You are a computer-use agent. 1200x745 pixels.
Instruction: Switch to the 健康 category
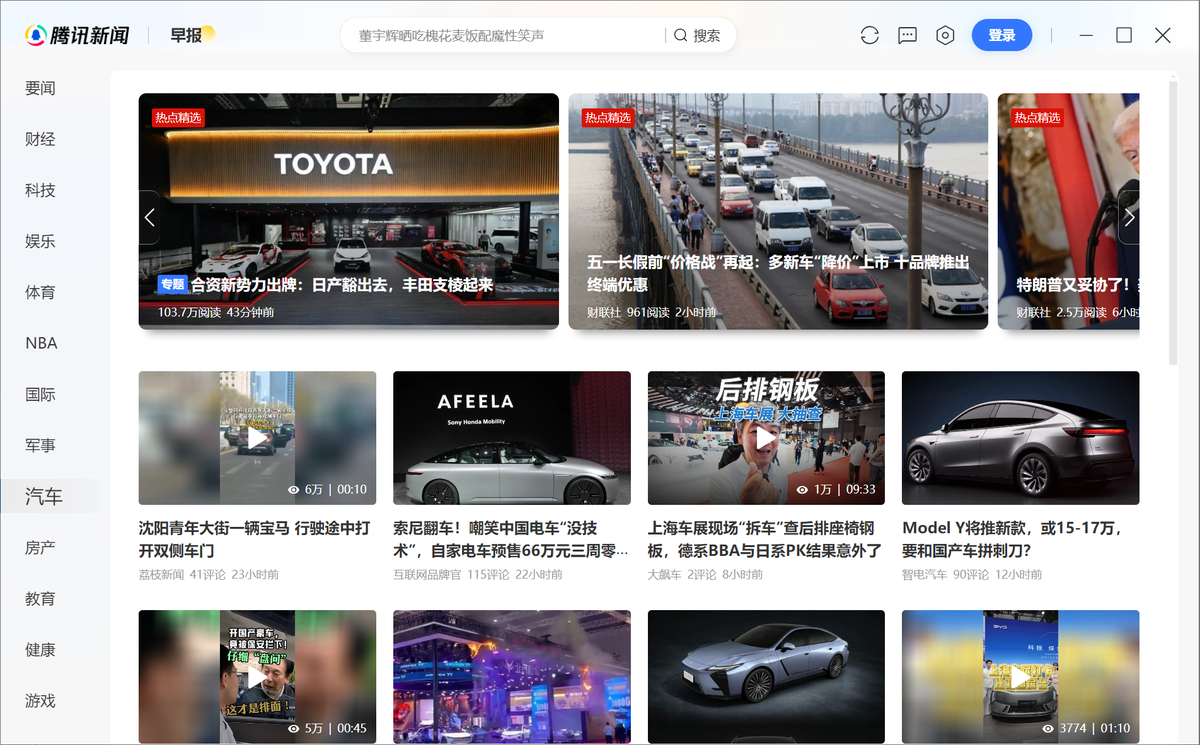click(40, 649)
